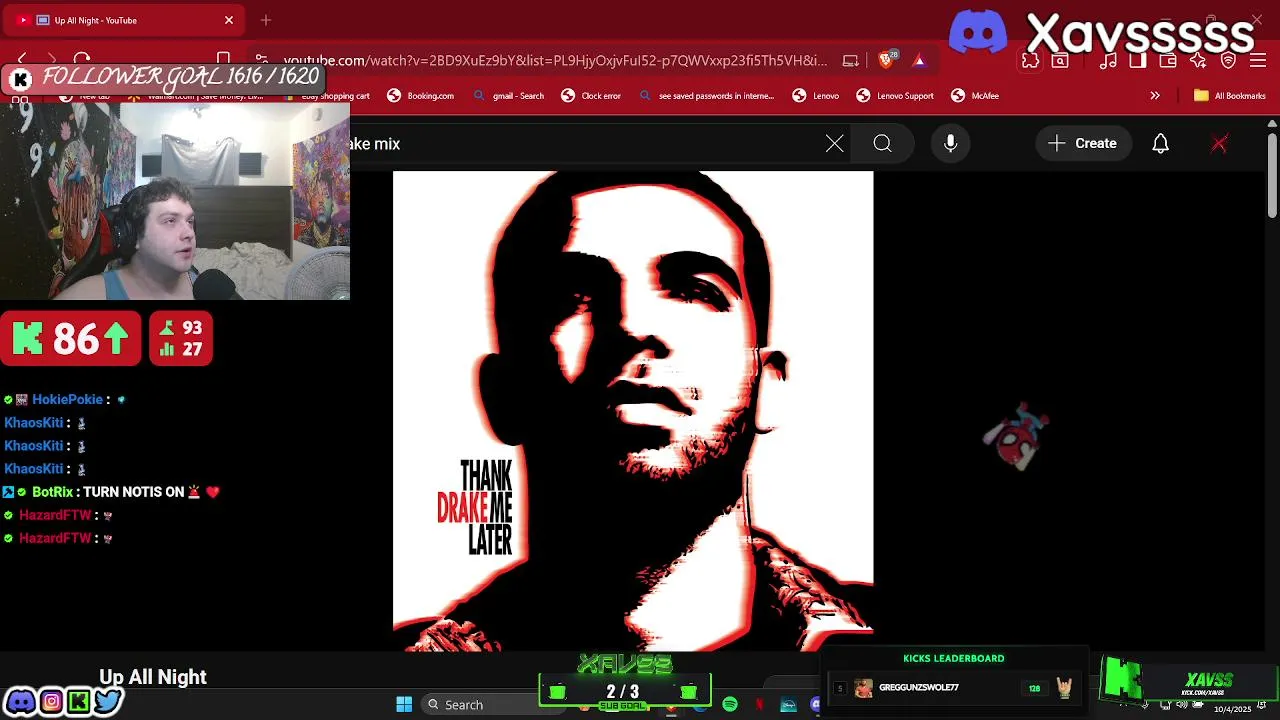This screenshot has width=1280, height=720.
Task: Open the Clock error bookmark
Action: (x=591, y=96)
